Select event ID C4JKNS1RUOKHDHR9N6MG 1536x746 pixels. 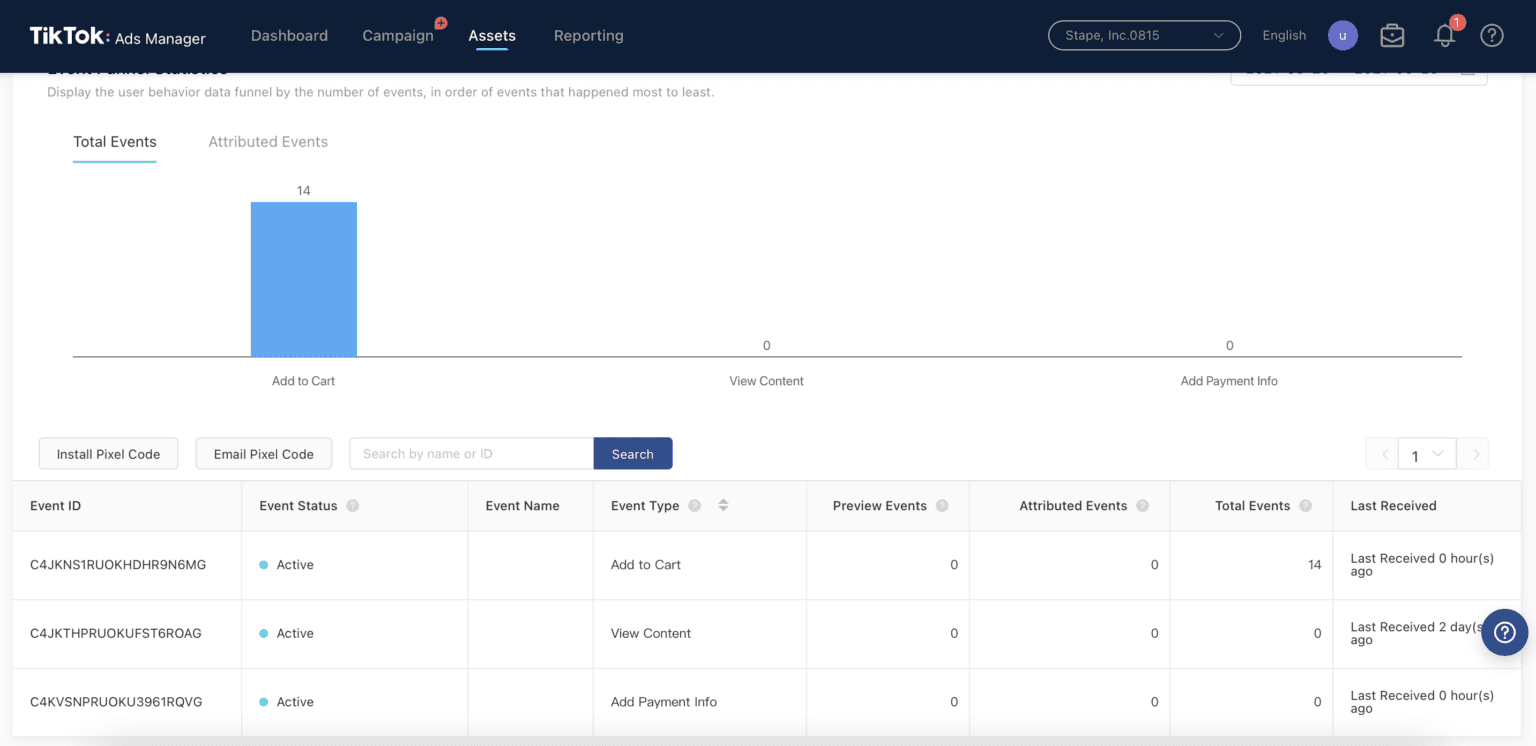(118, 565)
